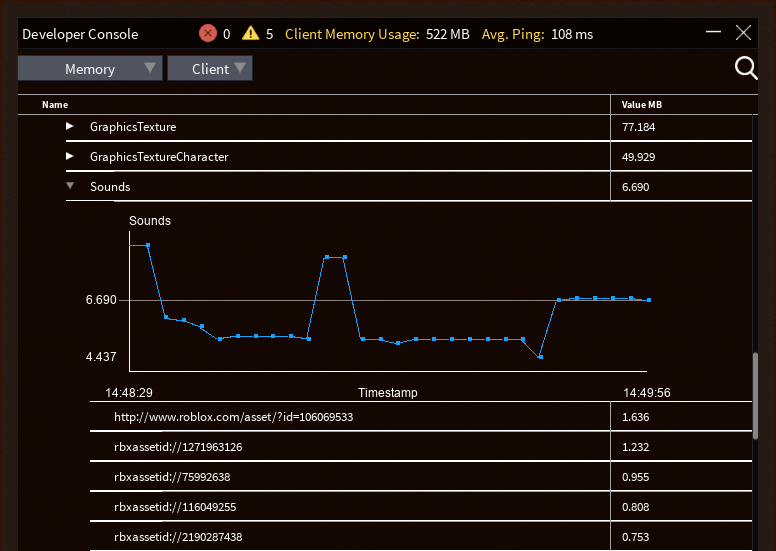Select the Sounds row label

click(110, 187)
